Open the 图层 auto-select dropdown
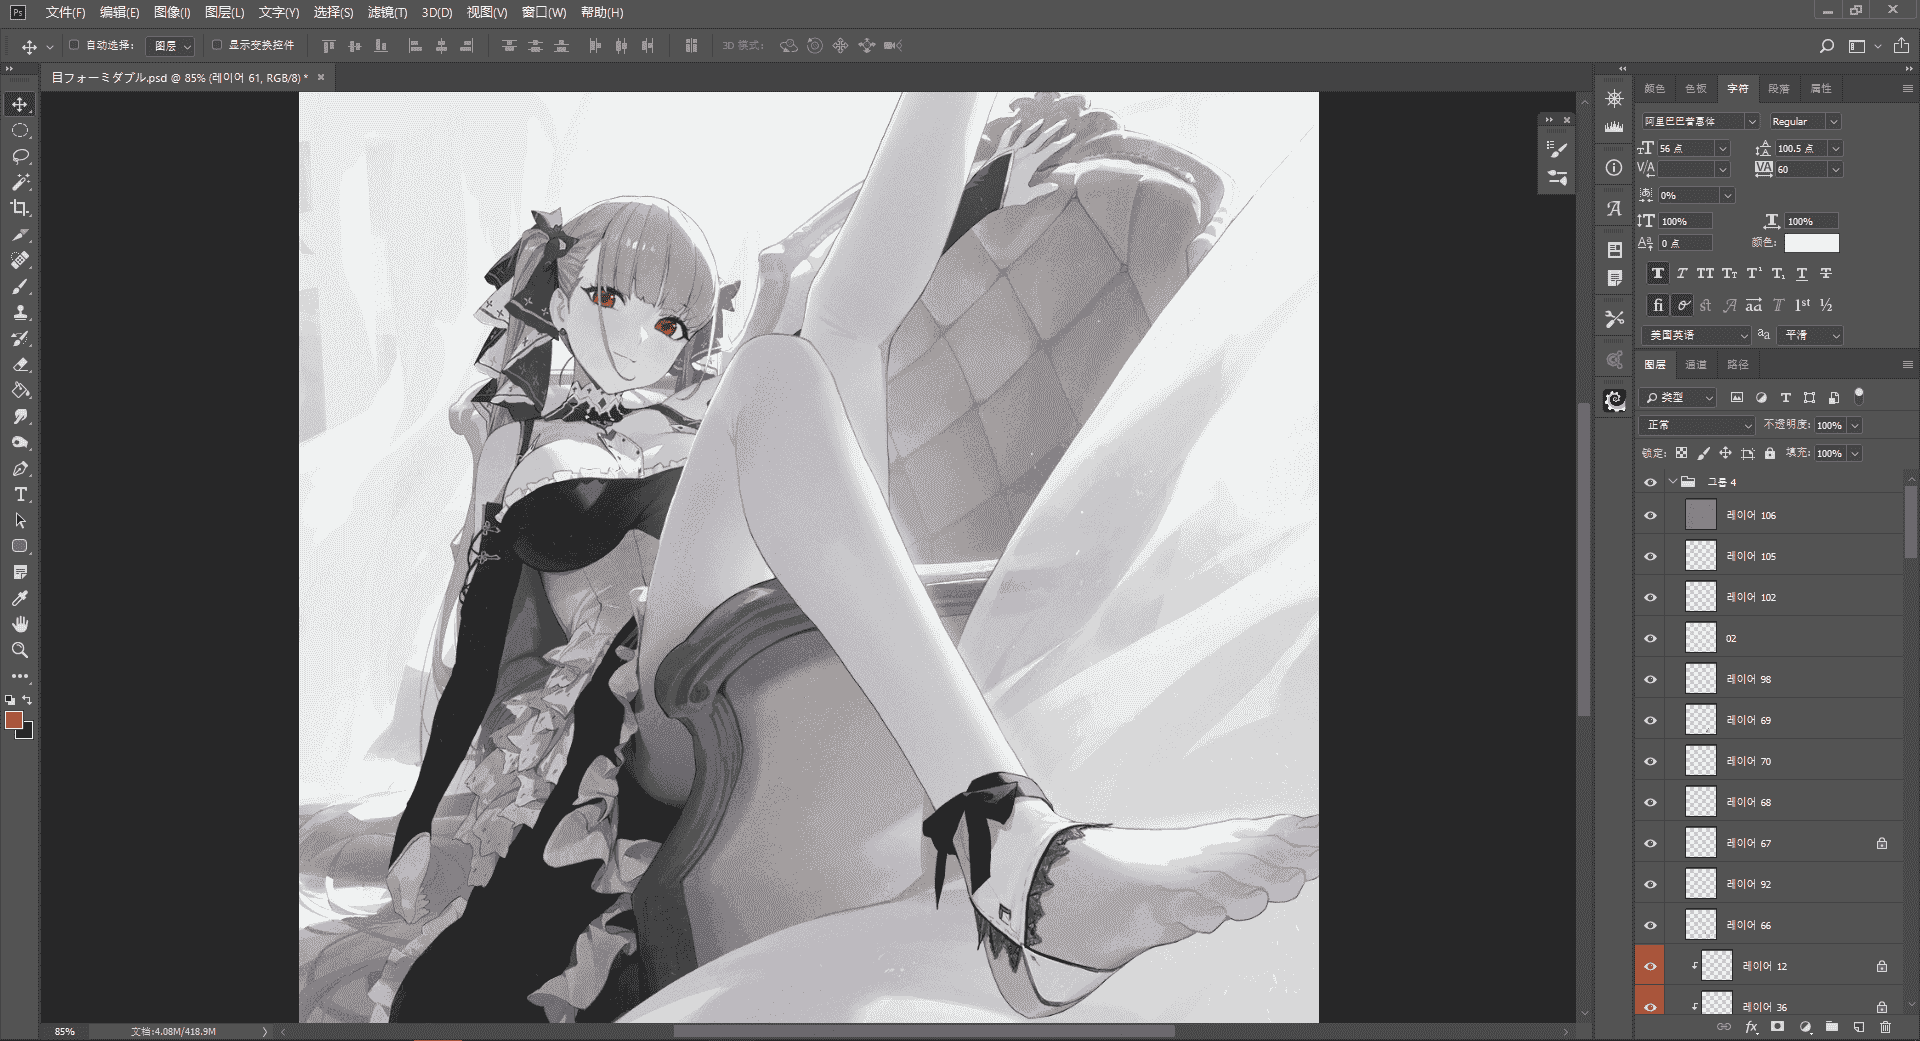 pos(170,46)
